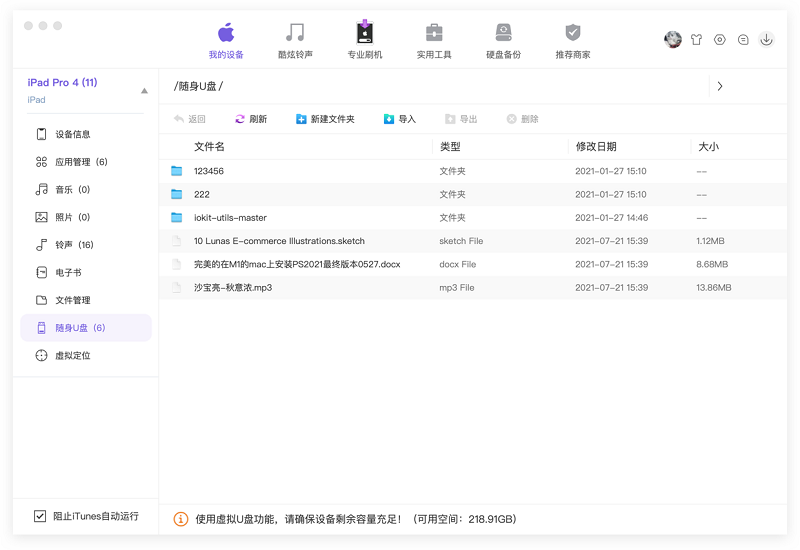
Task: Open the download manager icon
Action: [766, 40]
